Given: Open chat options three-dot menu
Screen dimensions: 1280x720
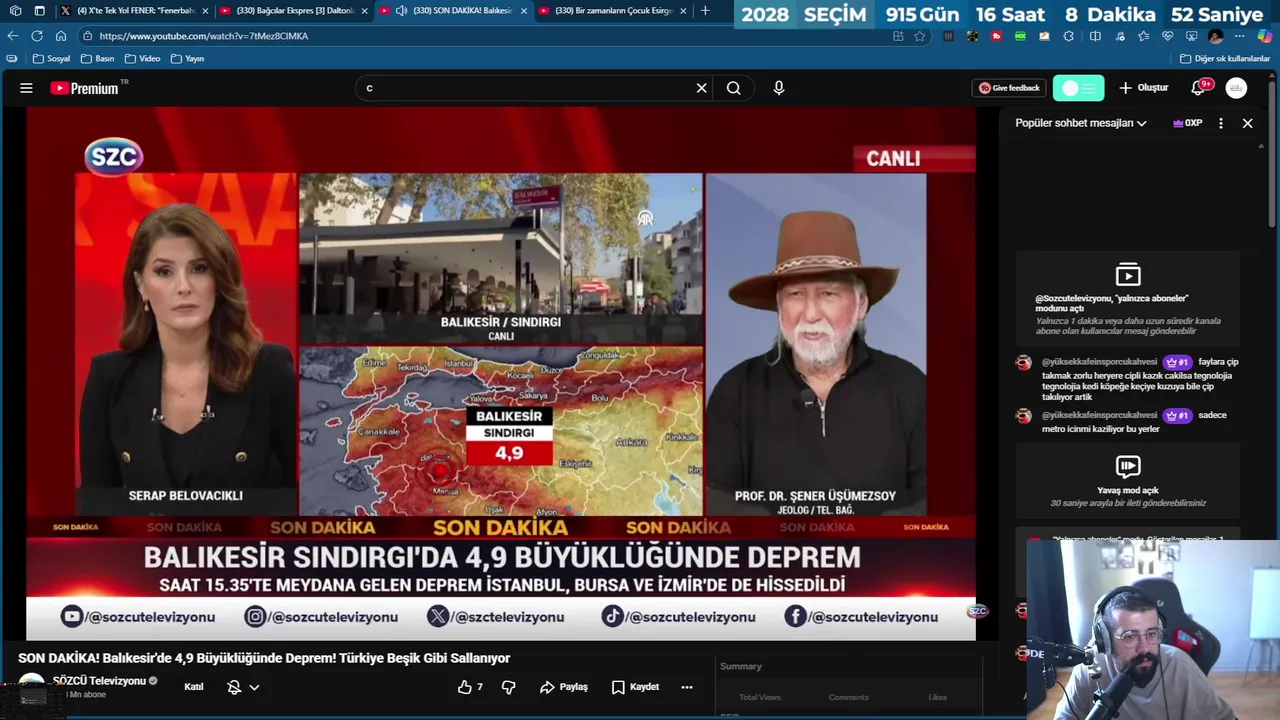Looking at the screenshot, I should (1220, 123).
